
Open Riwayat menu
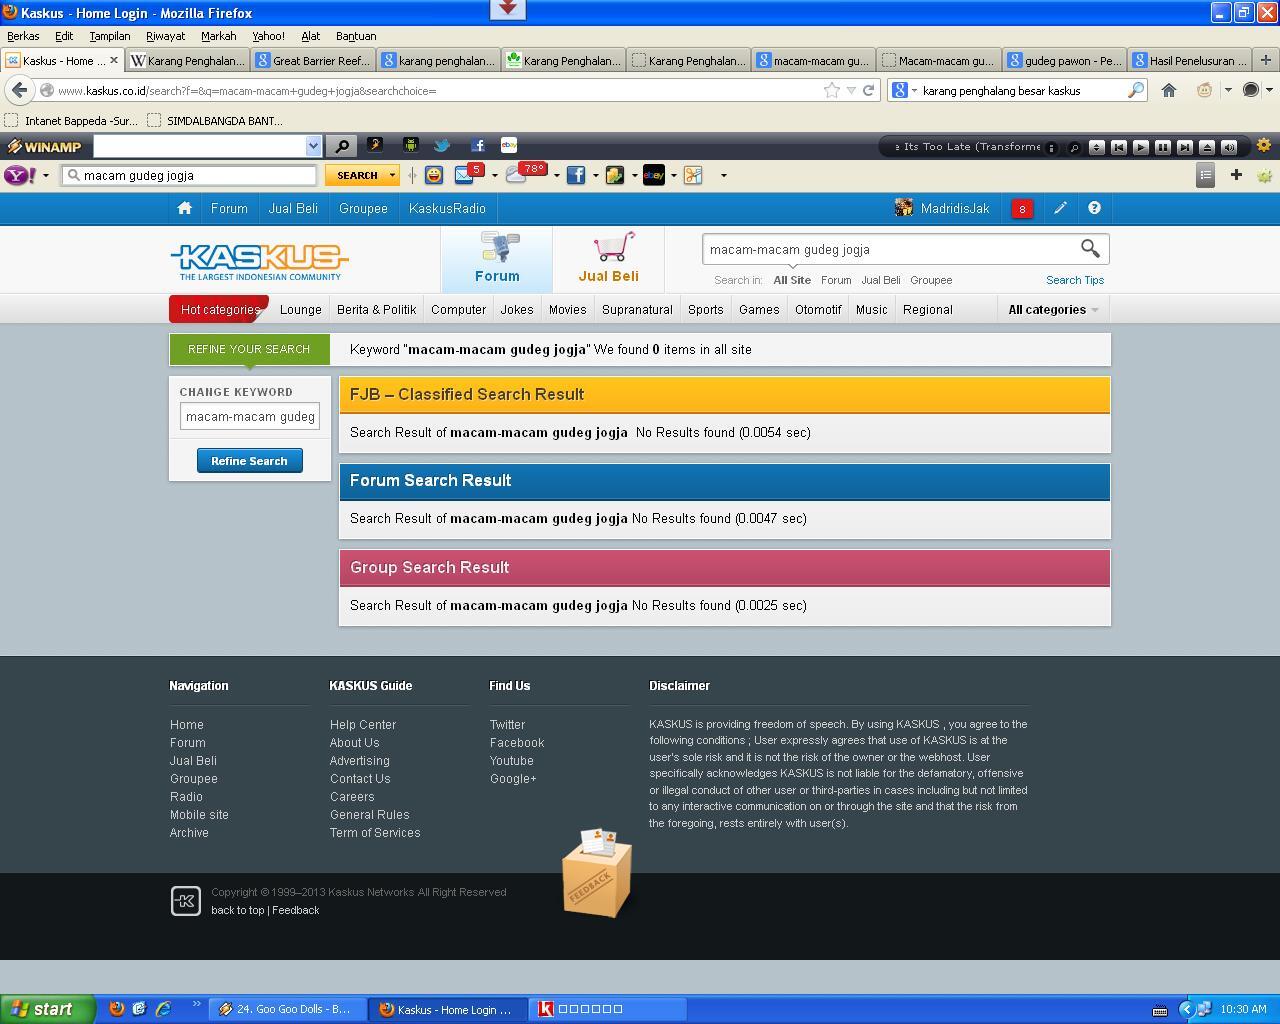165,36
